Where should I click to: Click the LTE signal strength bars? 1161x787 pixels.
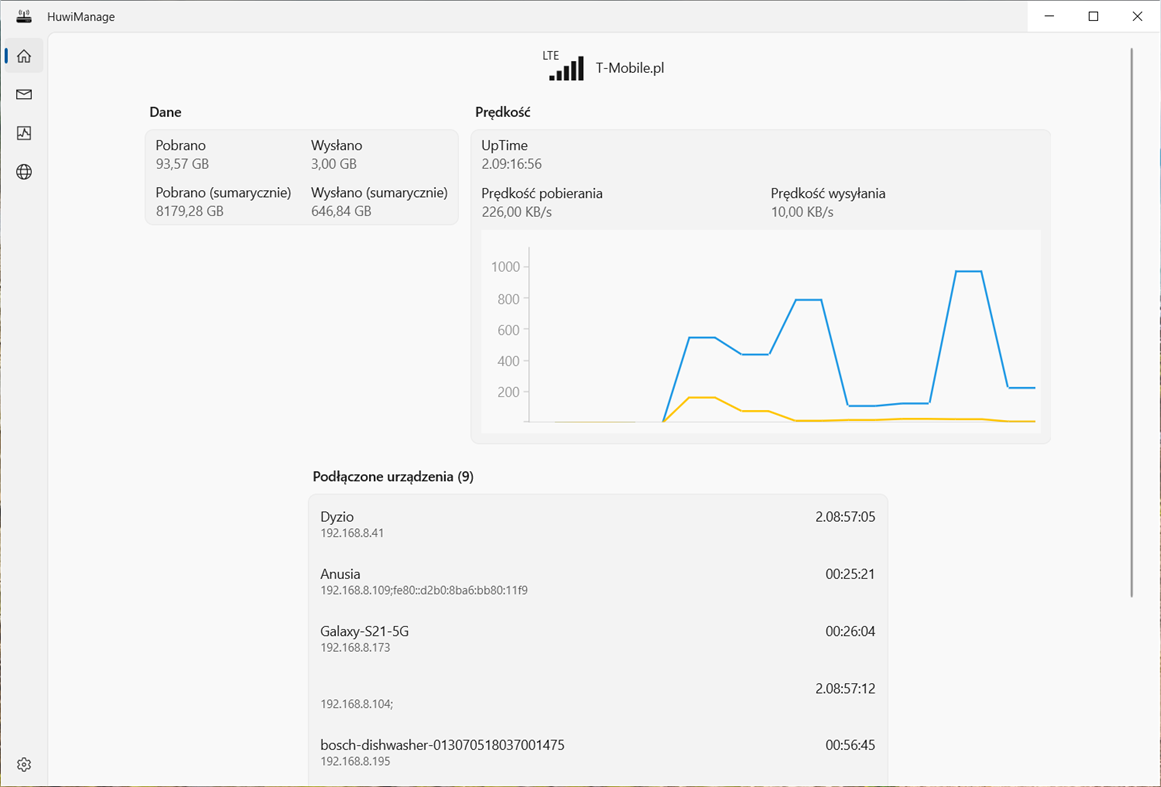pyautogui.click(x=567, y=67)
